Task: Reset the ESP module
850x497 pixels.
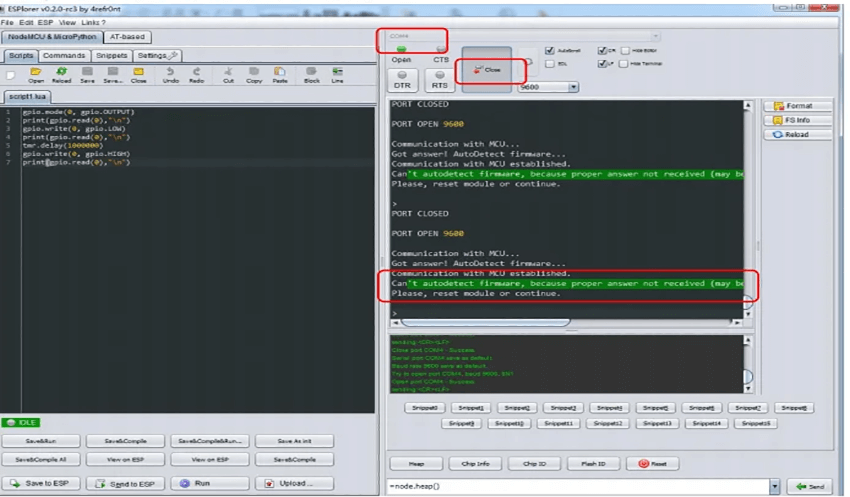Action: 653,463
